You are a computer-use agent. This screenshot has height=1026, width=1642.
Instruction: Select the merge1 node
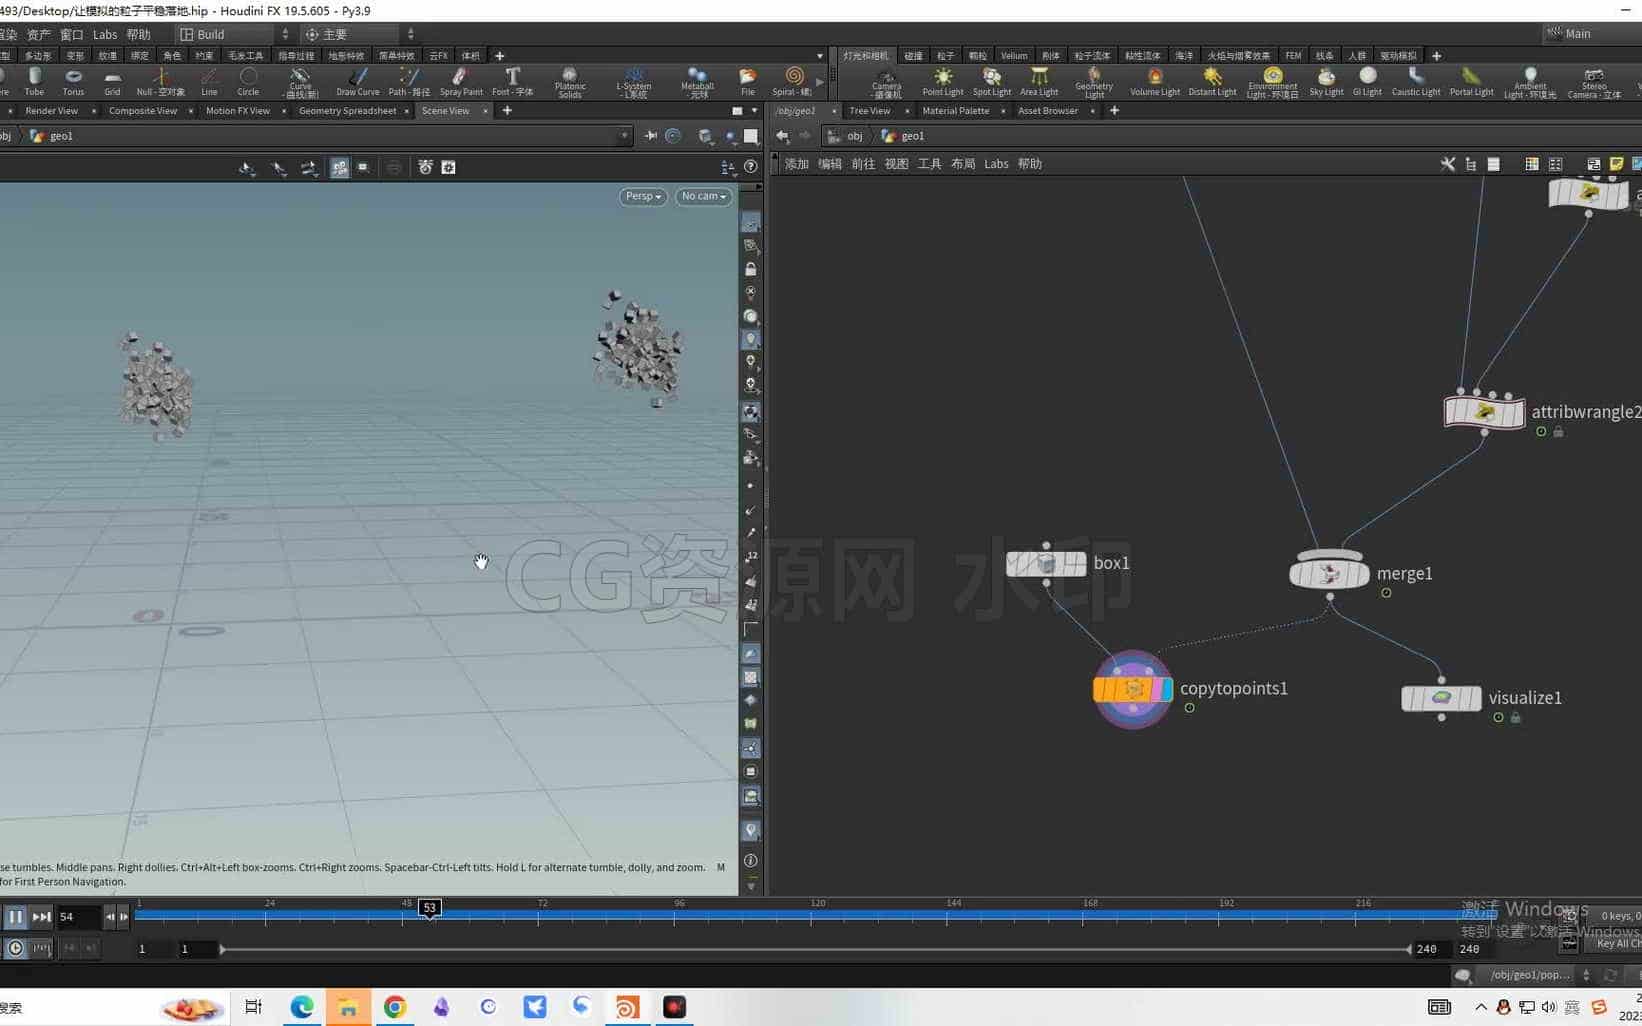click(x=1329, y=573)
